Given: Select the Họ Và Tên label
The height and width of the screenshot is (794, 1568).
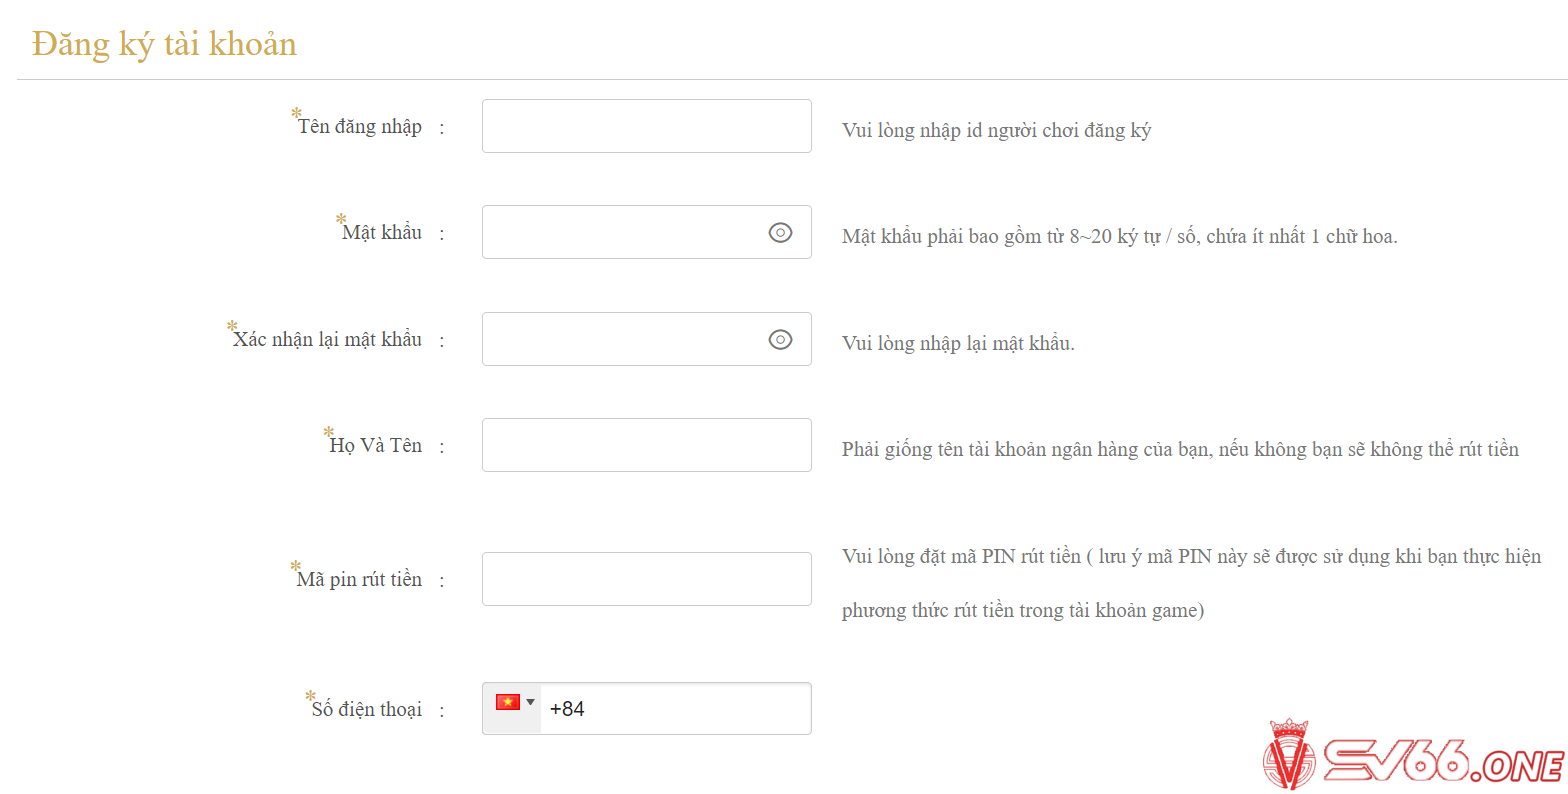Looking at the screenshot, I should click(376, 445).
